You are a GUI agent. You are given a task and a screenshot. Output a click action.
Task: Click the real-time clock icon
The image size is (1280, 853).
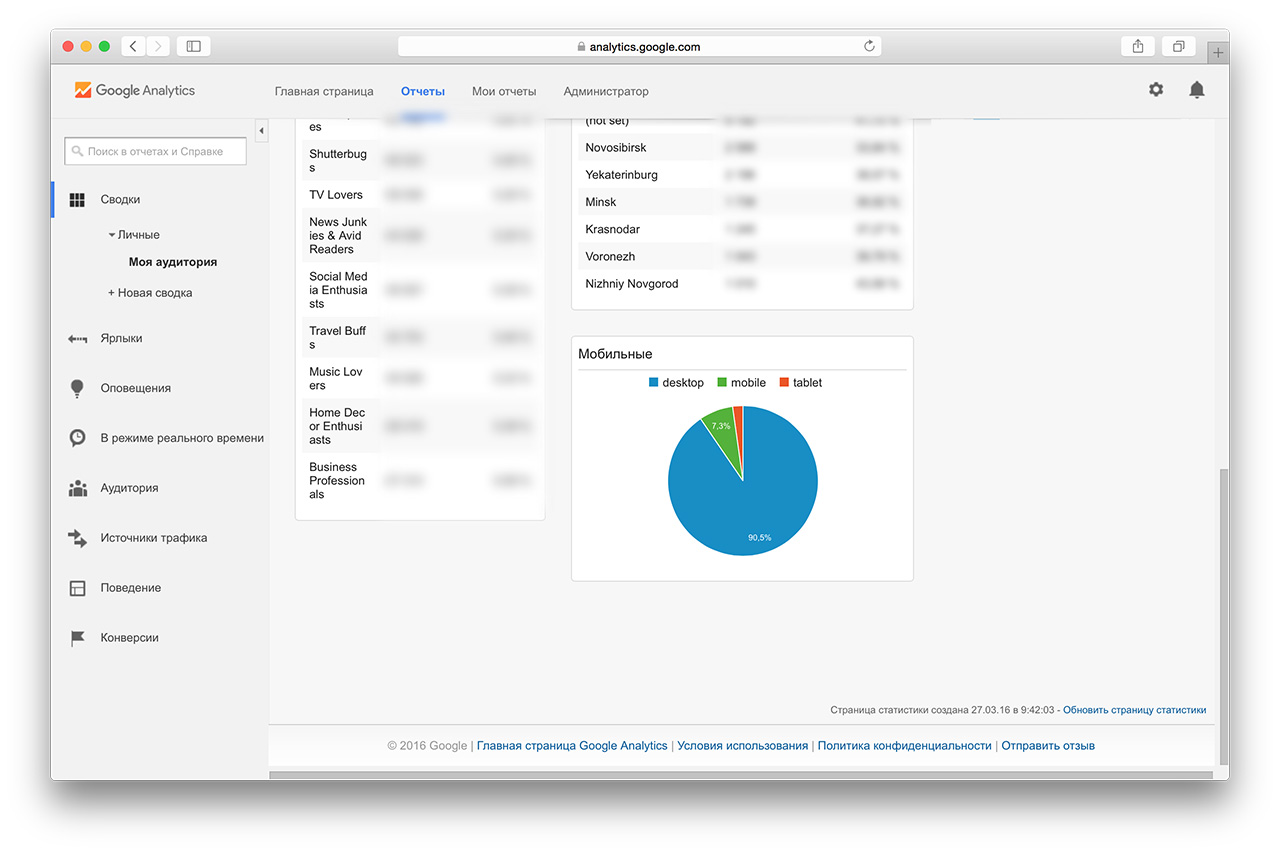(x=77, y=438)
